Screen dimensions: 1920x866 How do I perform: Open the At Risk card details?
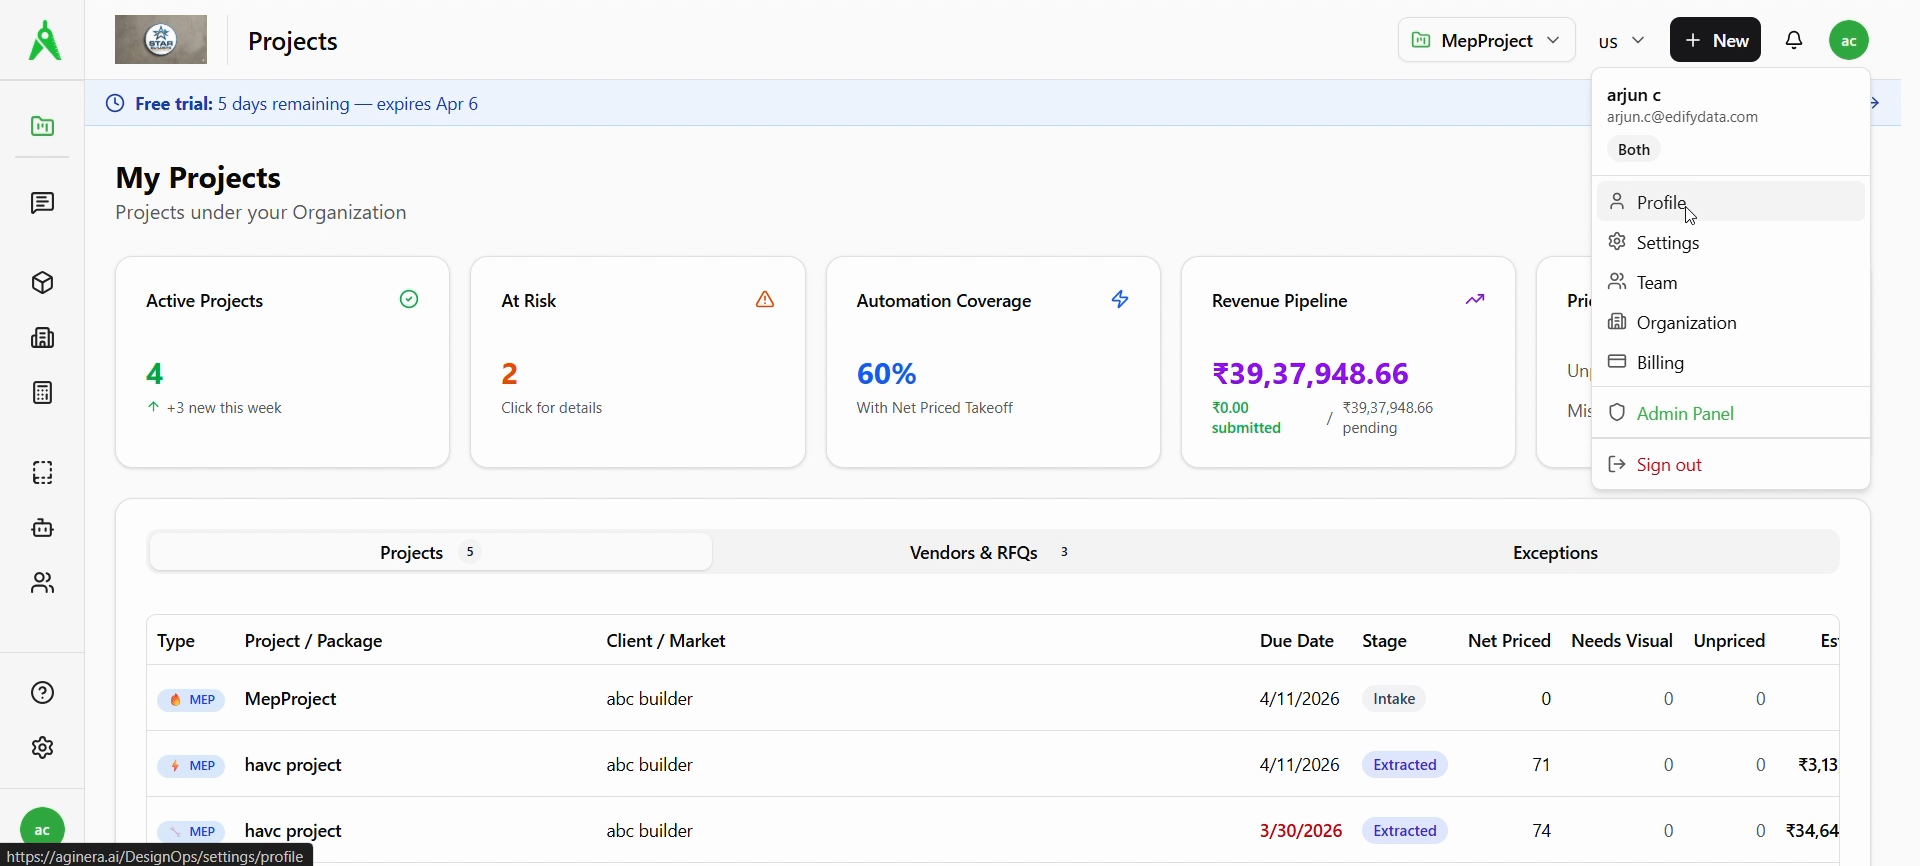pyautogui.click(x=637, y=362)
